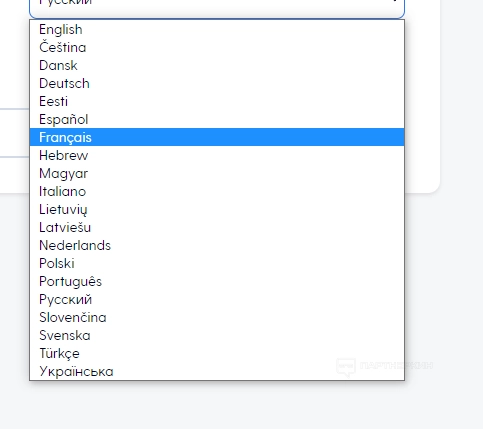The width and height of the screenshot is (483, 429).
Task: Choose Magyar from the dropdown
Action: 217,173
